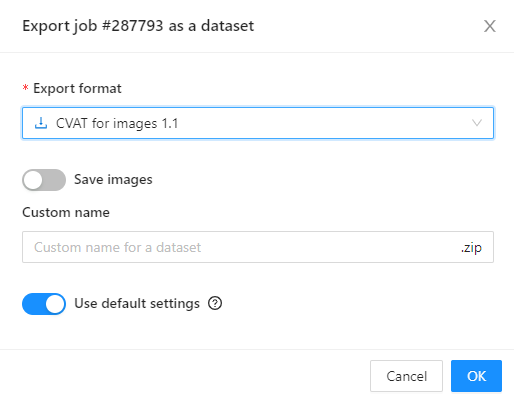Image resolution: width=514 pixels, height=402 pixels.
Task: Enable the Save images switch
Action: (44, 180)
